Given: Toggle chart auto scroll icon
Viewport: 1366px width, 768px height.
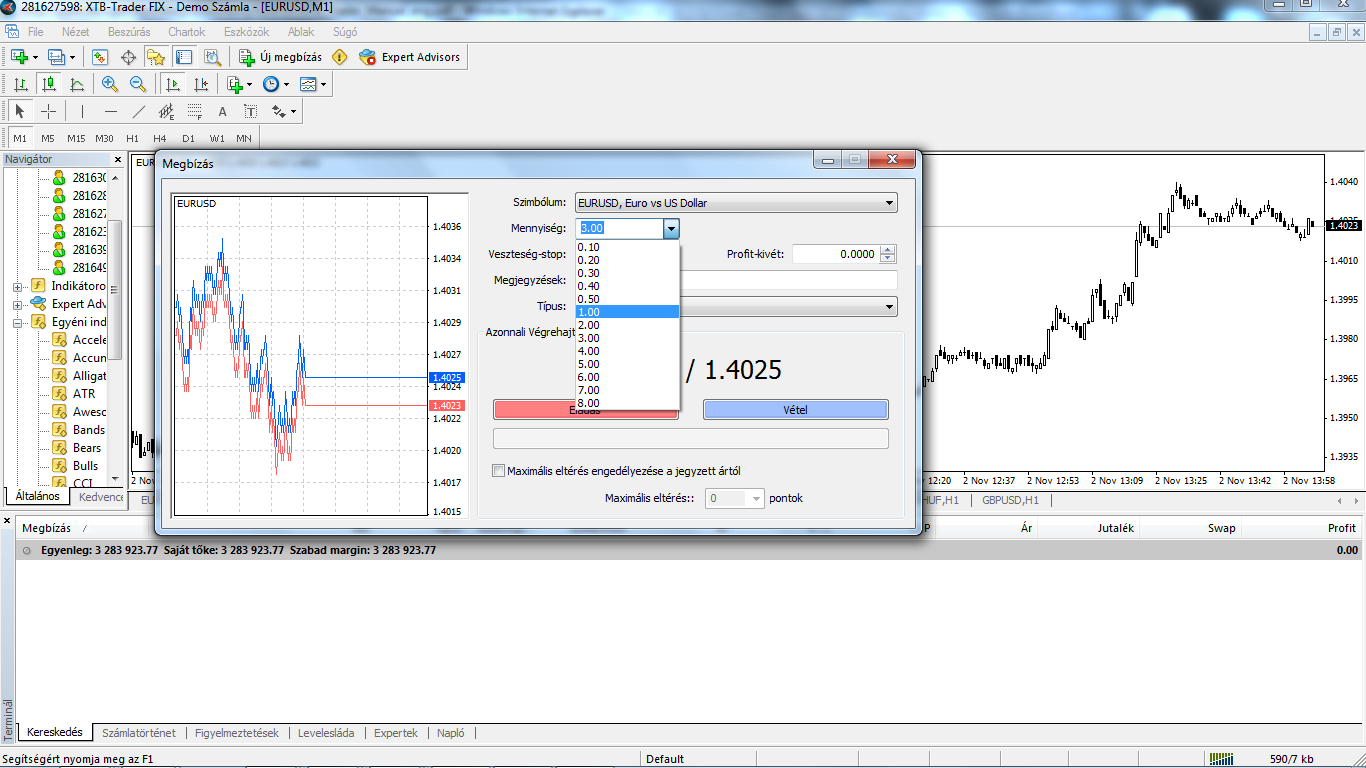Looking at the screenshot, I should (x=173, y=84).
